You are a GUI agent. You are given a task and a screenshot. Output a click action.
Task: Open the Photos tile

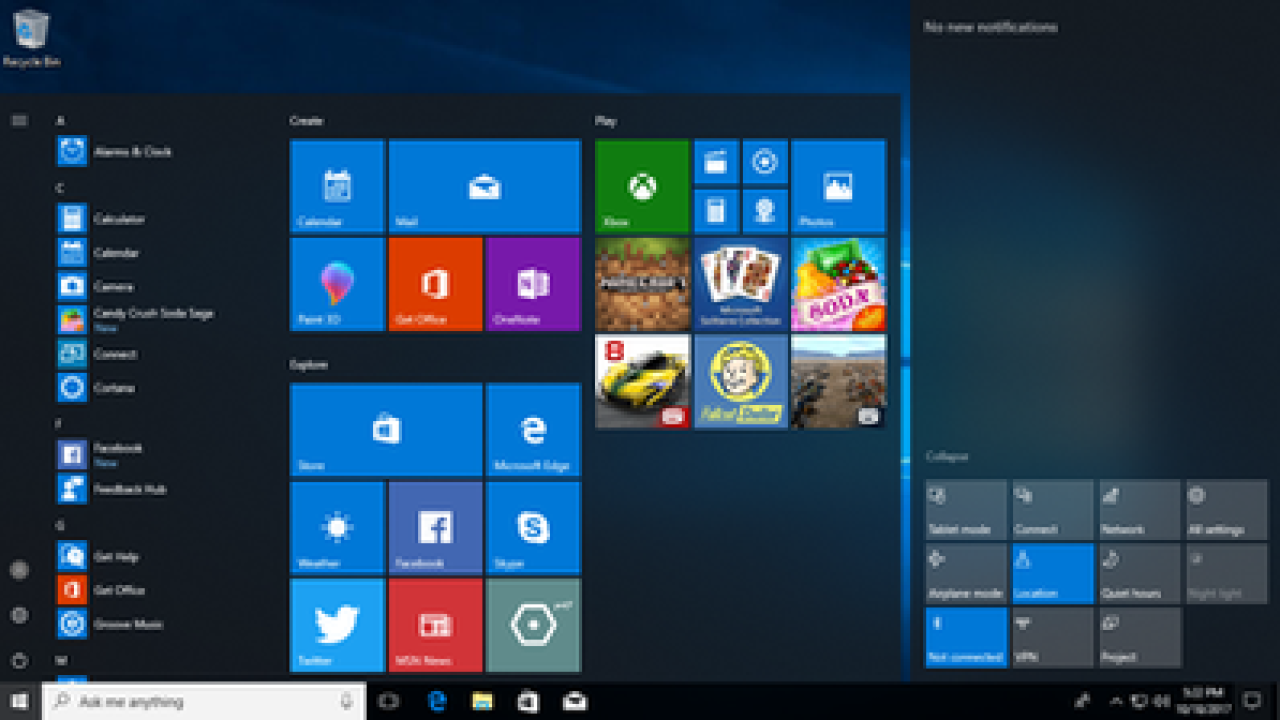pos(838,186)
